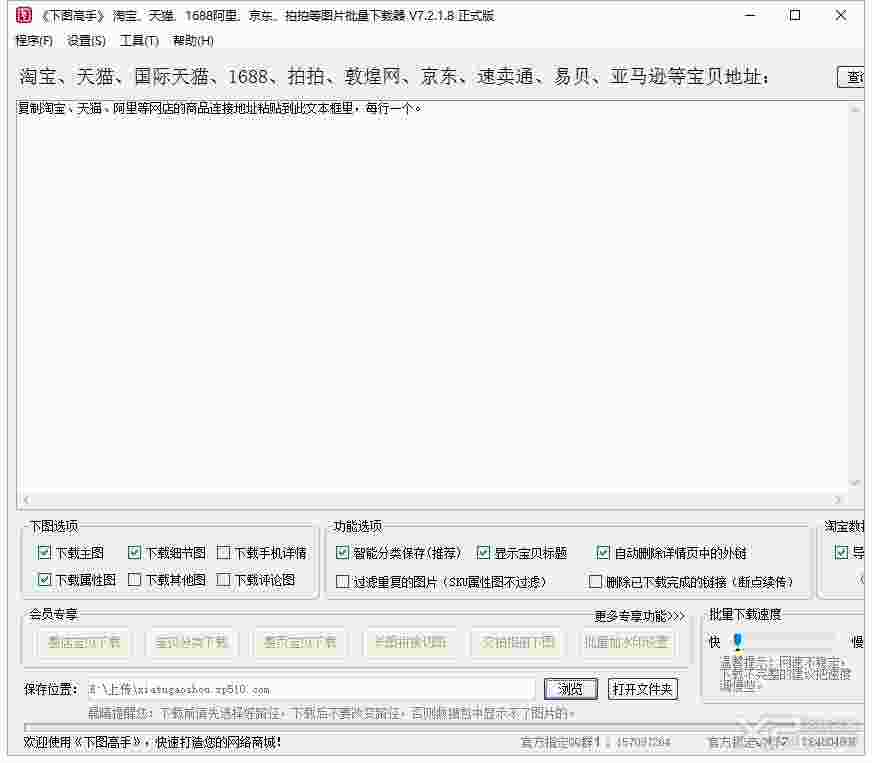The height and width of the screenshot is (763, 872).
Task: Click the text area's scroll-down arrow
Action: click(855, 483)
